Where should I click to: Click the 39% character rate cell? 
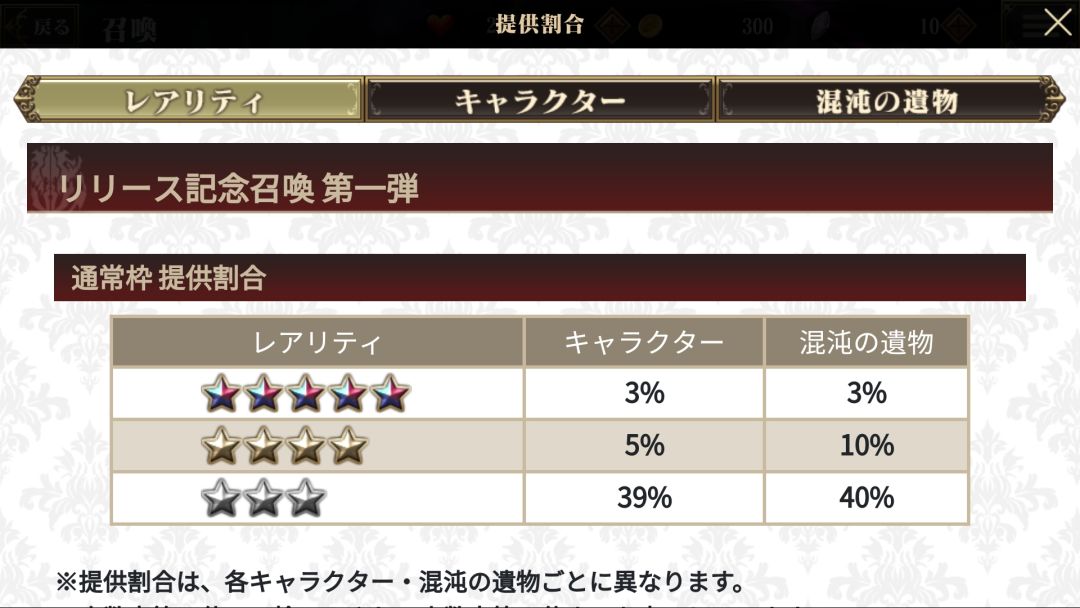coord(644,497)
